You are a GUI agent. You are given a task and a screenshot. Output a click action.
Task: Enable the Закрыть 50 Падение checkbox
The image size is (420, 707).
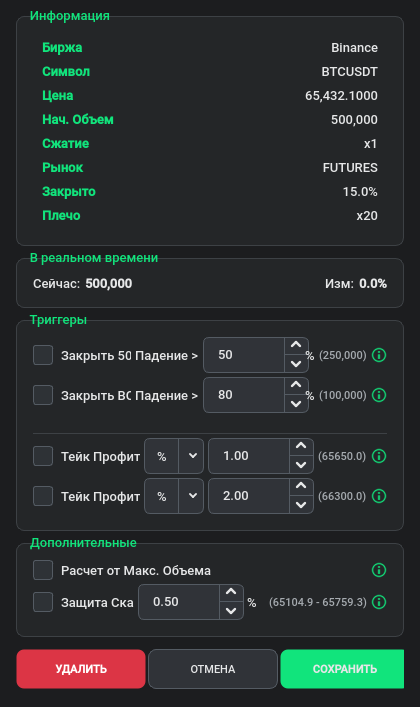(x=43, y=355)
